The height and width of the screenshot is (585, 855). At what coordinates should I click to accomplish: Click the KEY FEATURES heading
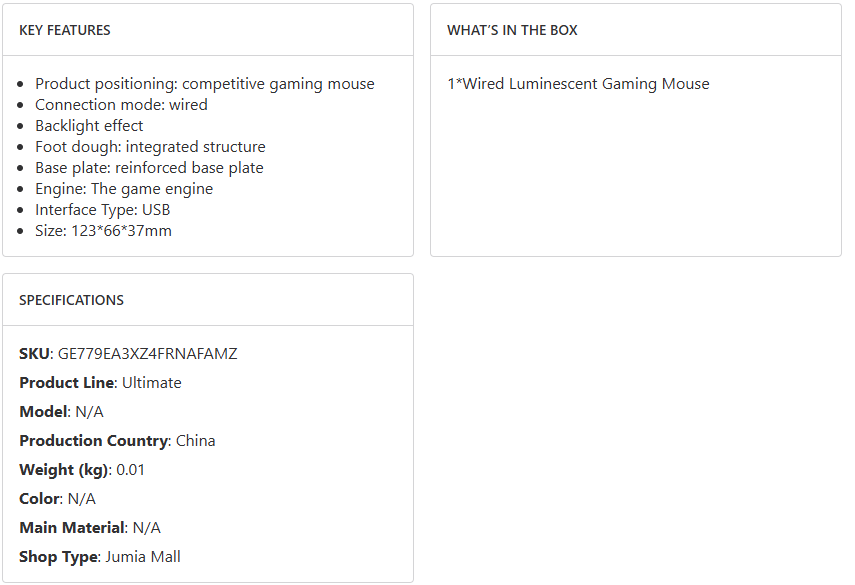[65, 30]
